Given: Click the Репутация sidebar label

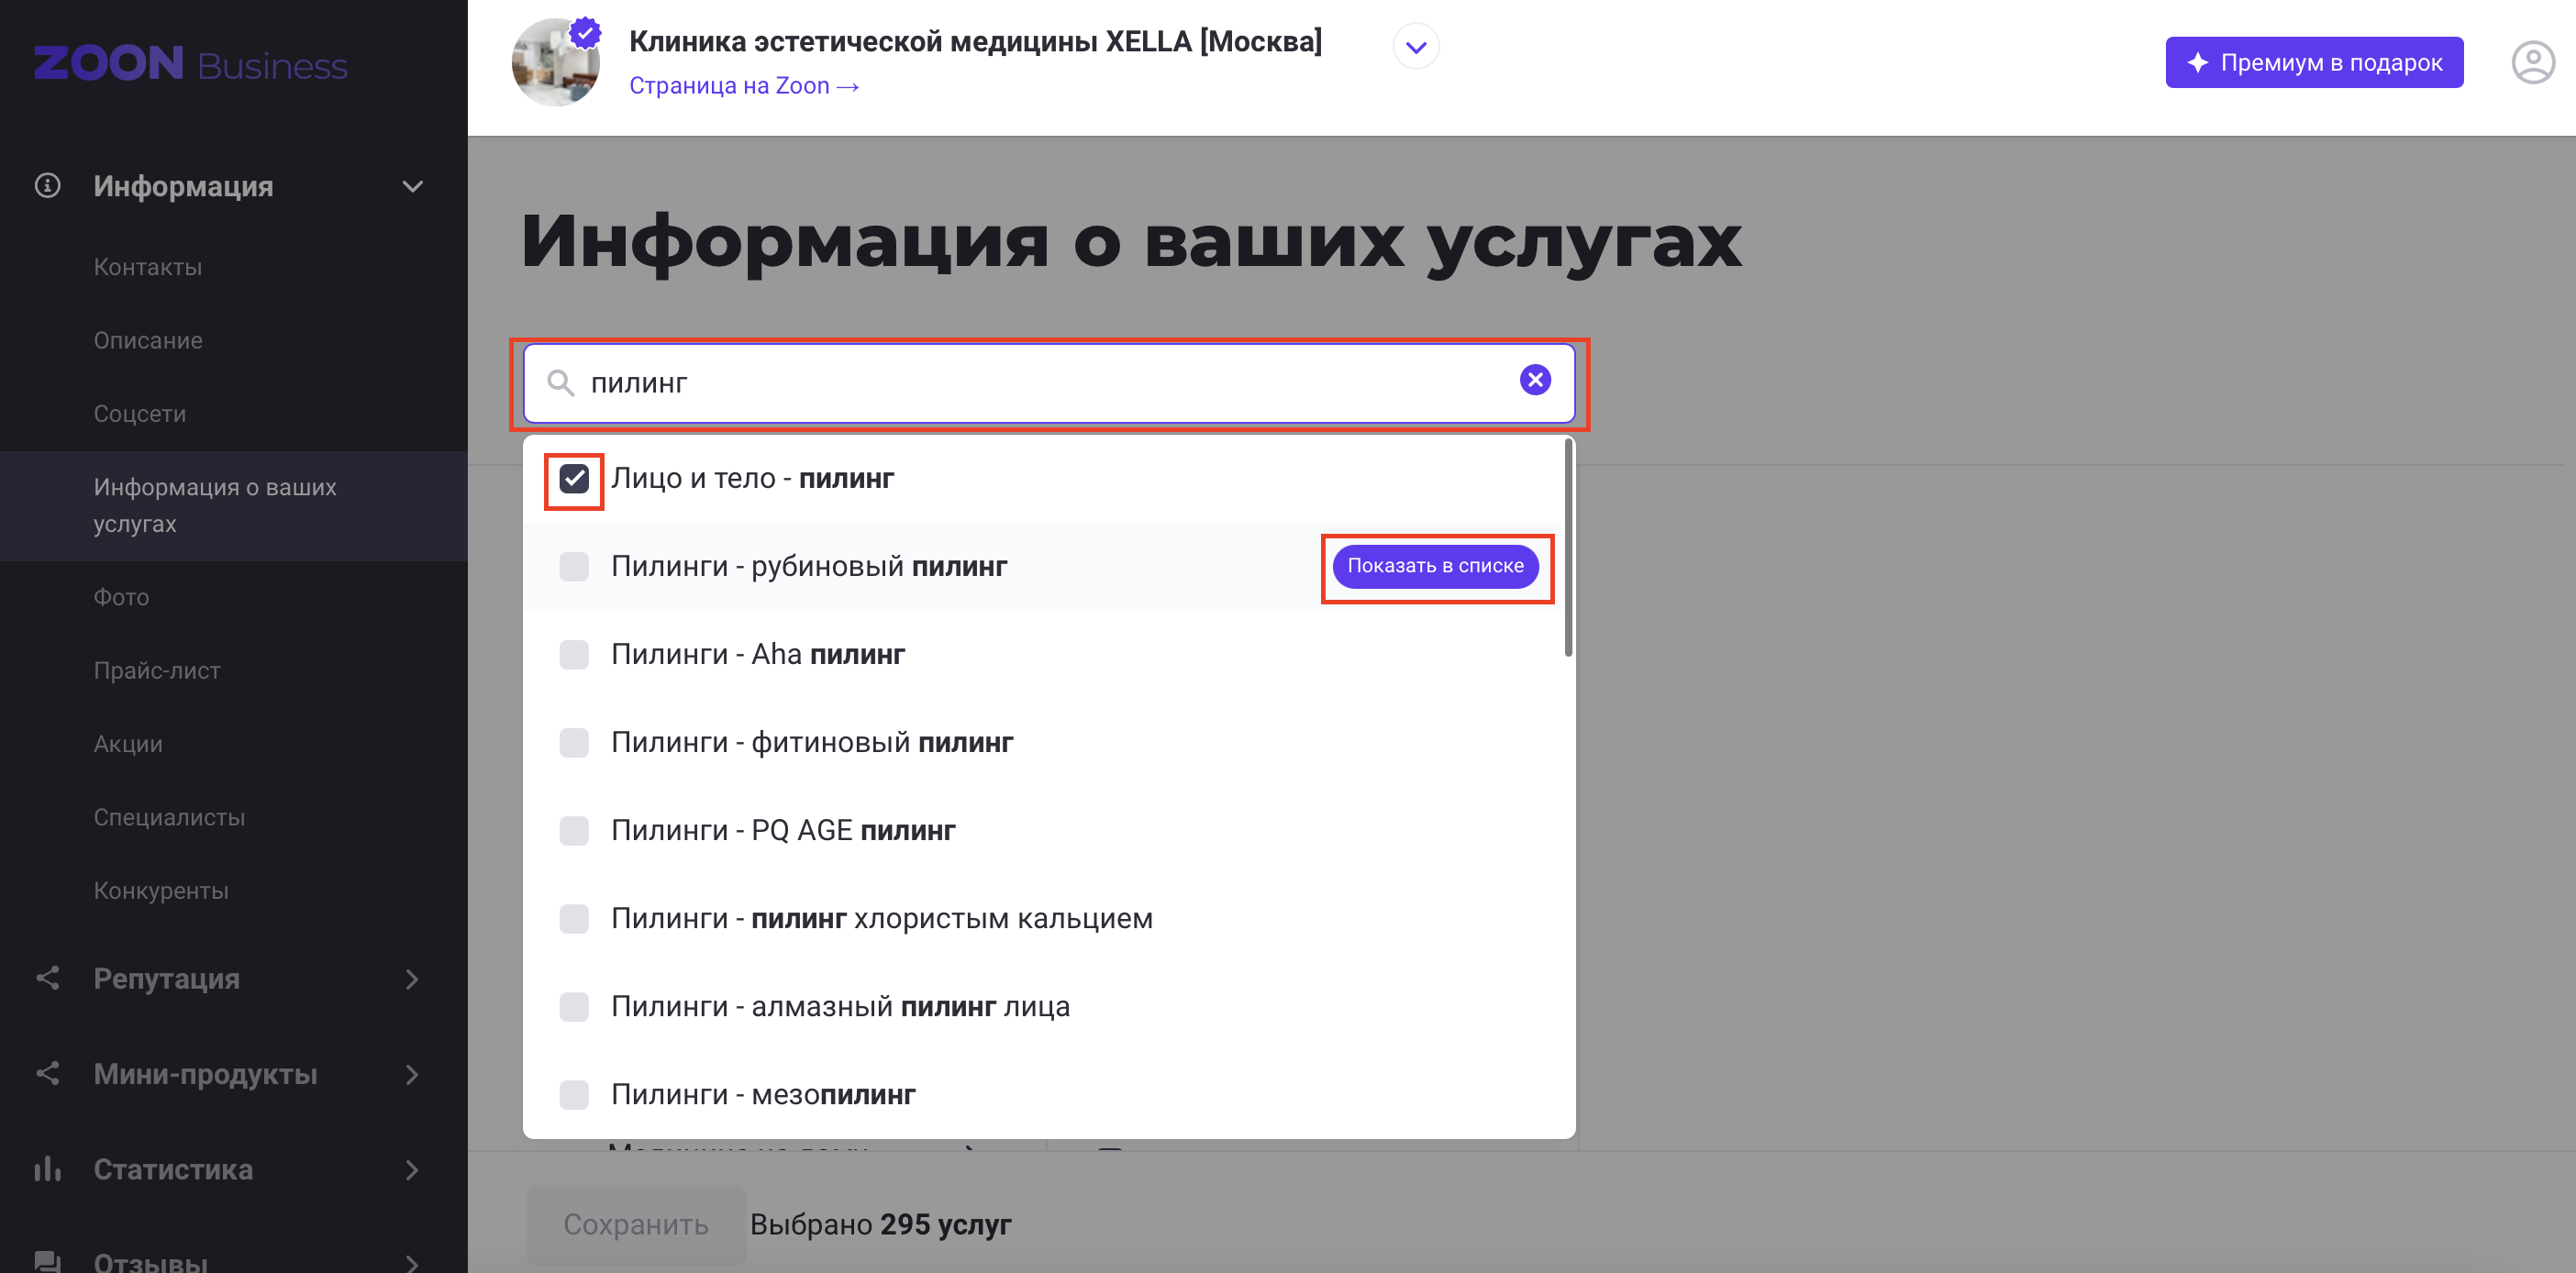Looking at the screenshot, I should 166,978.
